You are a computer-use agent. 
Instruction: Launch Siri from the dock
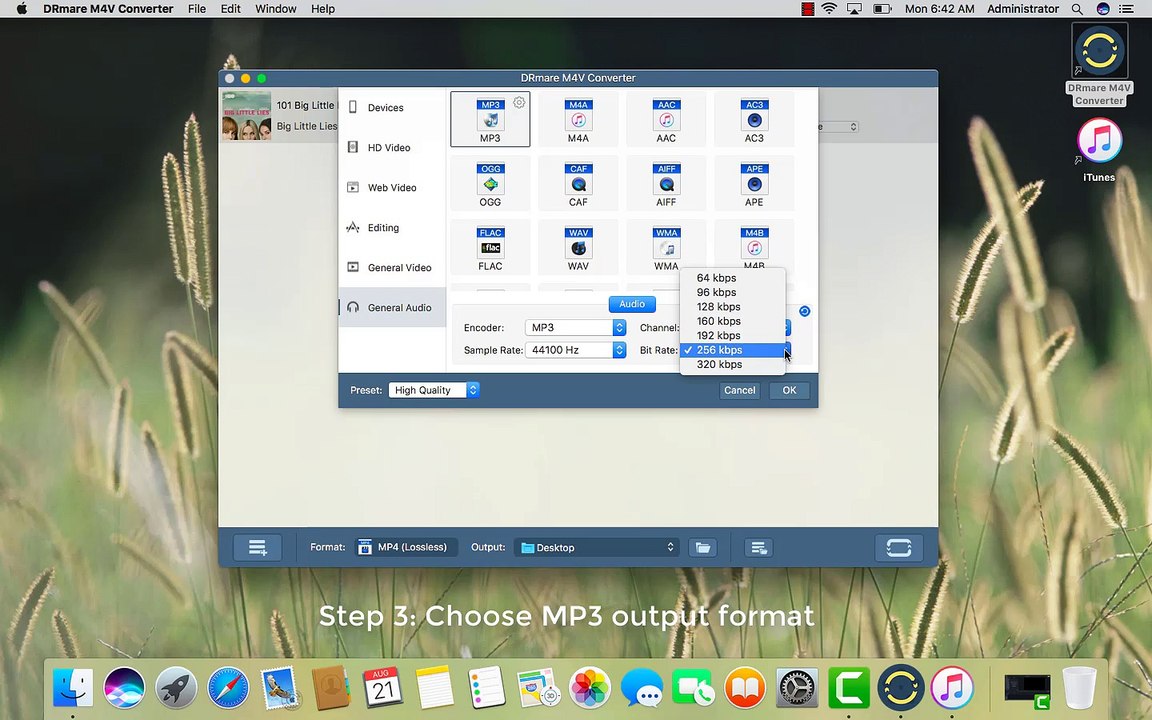click(124, 688)
